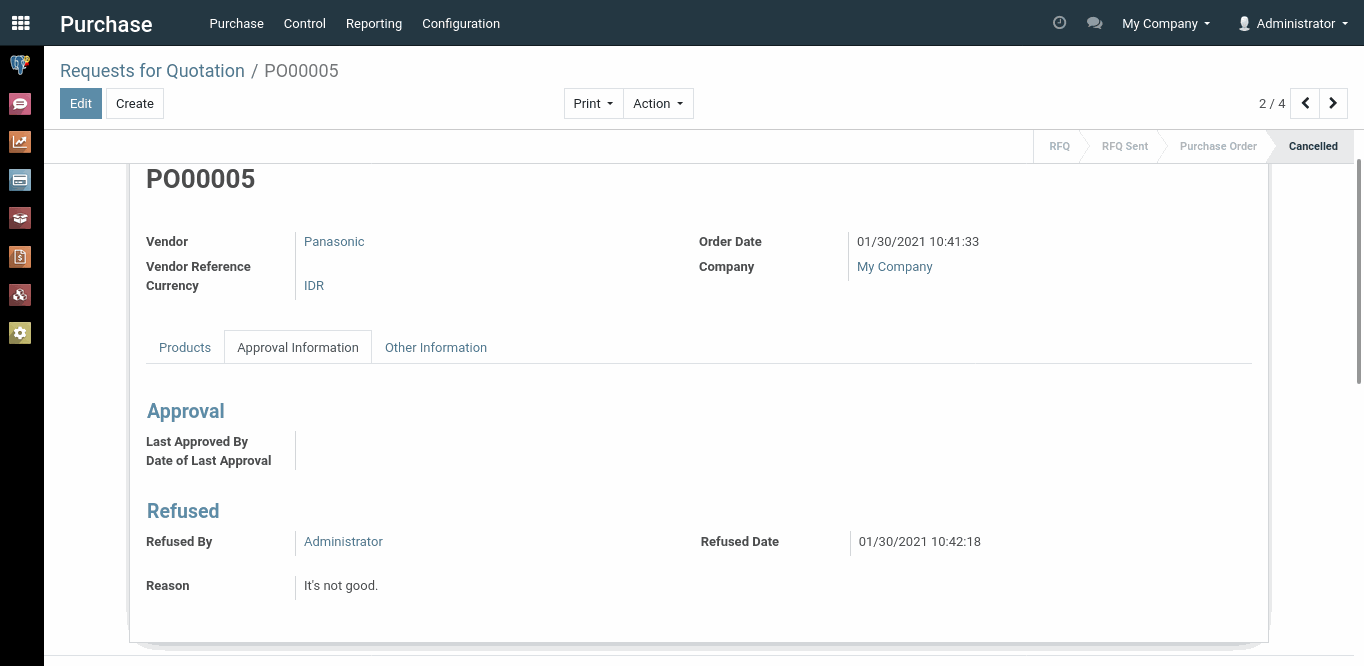Viewport: 1364px width, 666px height.
Task: Open the line chart app icon in sidebar
Action: tap(20, 142)
